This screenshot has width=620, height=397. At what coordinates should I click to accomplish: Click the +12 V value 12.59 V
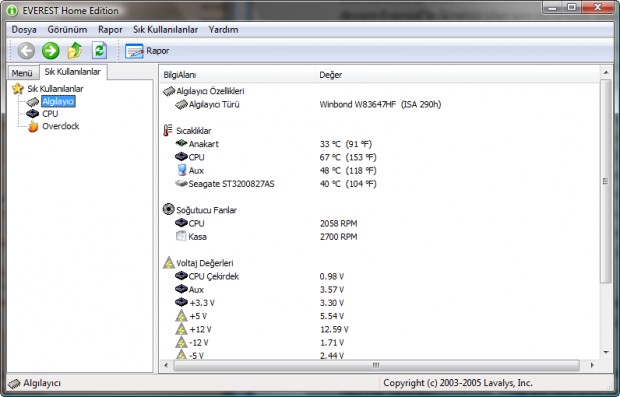point(334,329)
